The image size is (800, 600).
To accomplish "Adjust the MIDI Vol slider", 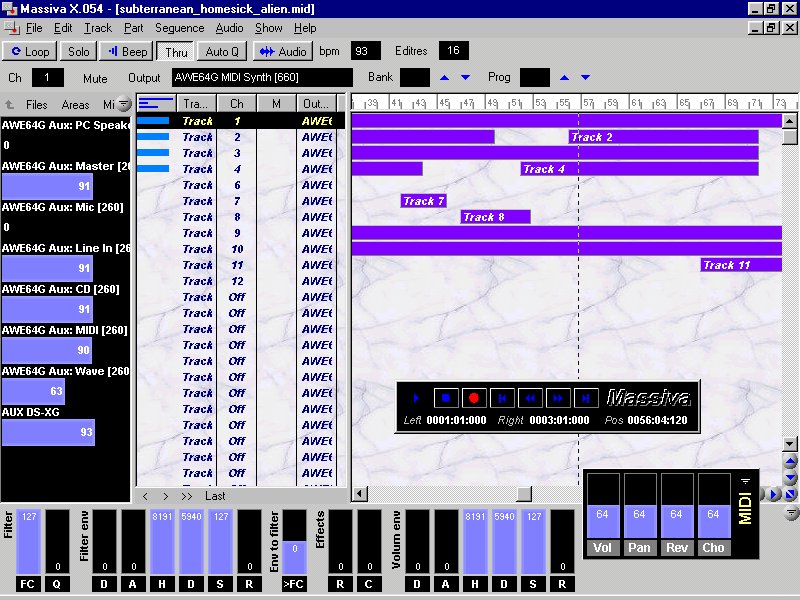I will pyautogui.click(x=603, y=506).
